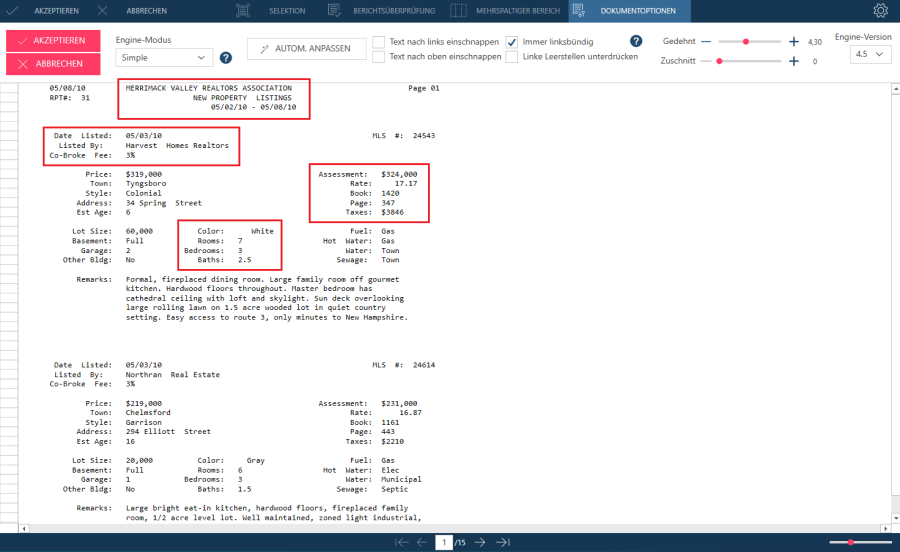Click the Mehrspaltiger Bereich icon
Image resolution: width=900 pixels, height=552 pixels.
click(x=458, y=10)
